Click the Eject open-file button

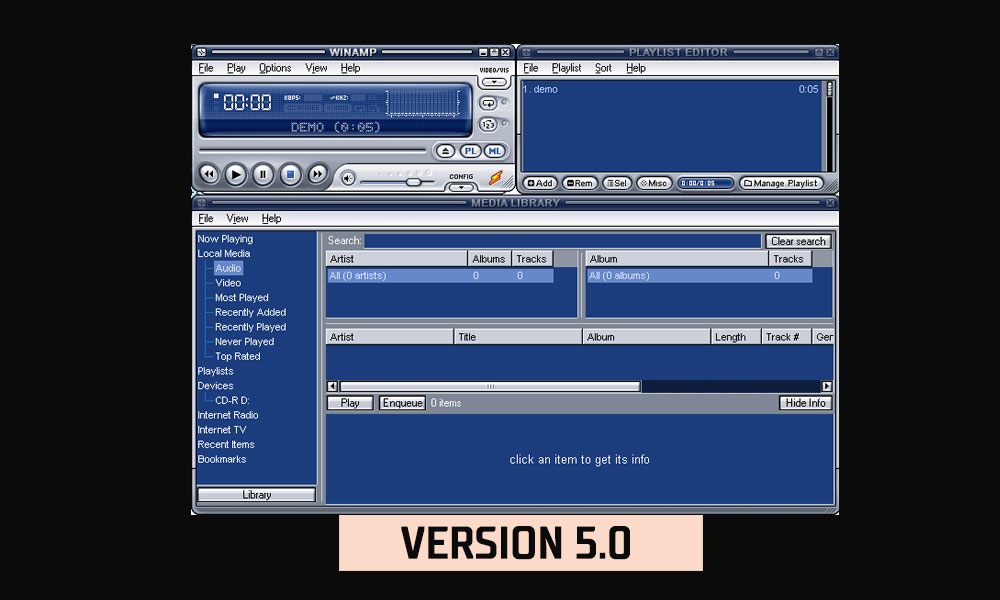coord(445,151)
